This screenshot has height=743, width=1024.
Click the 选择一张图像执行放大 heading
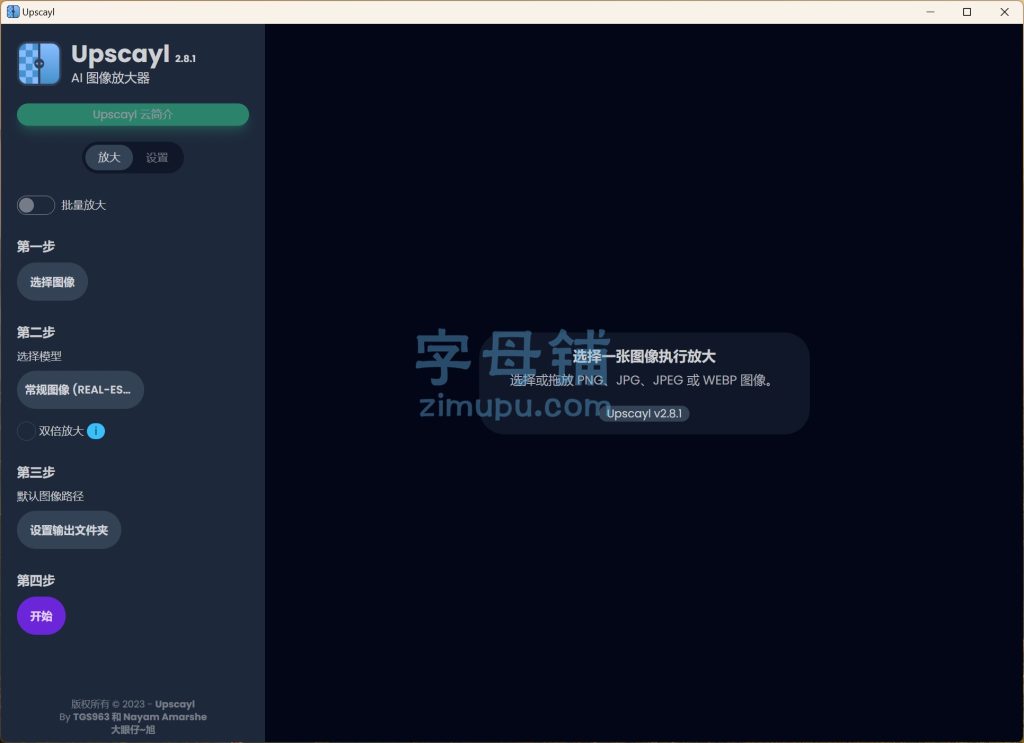644,356
